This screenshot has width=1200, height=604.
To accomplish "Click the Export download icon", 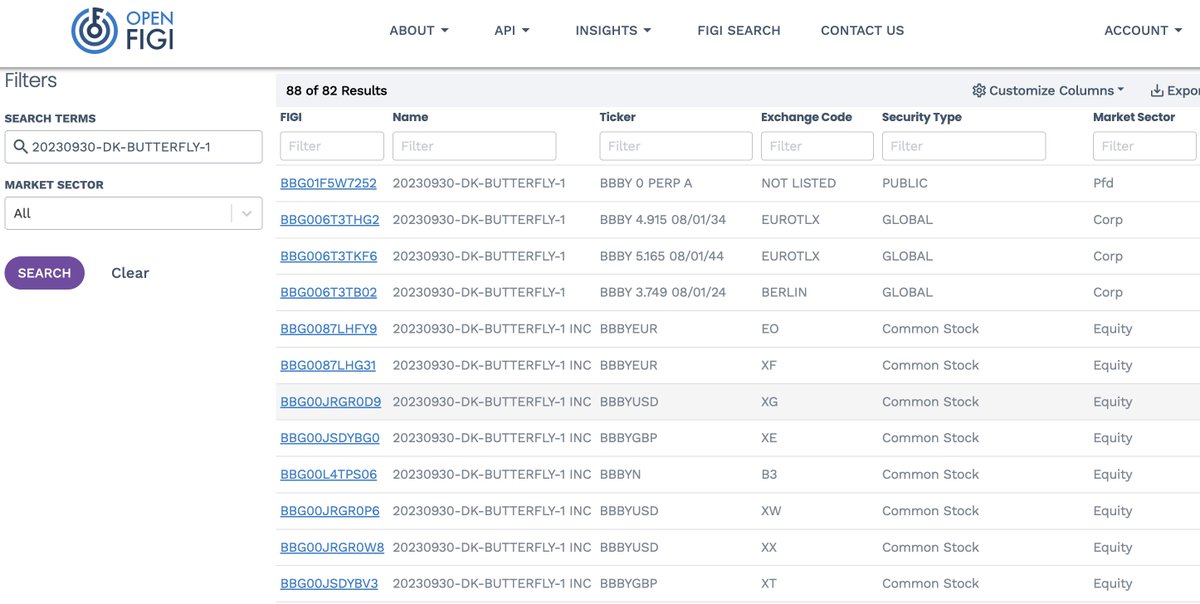I will click(x=1157, y=90).
